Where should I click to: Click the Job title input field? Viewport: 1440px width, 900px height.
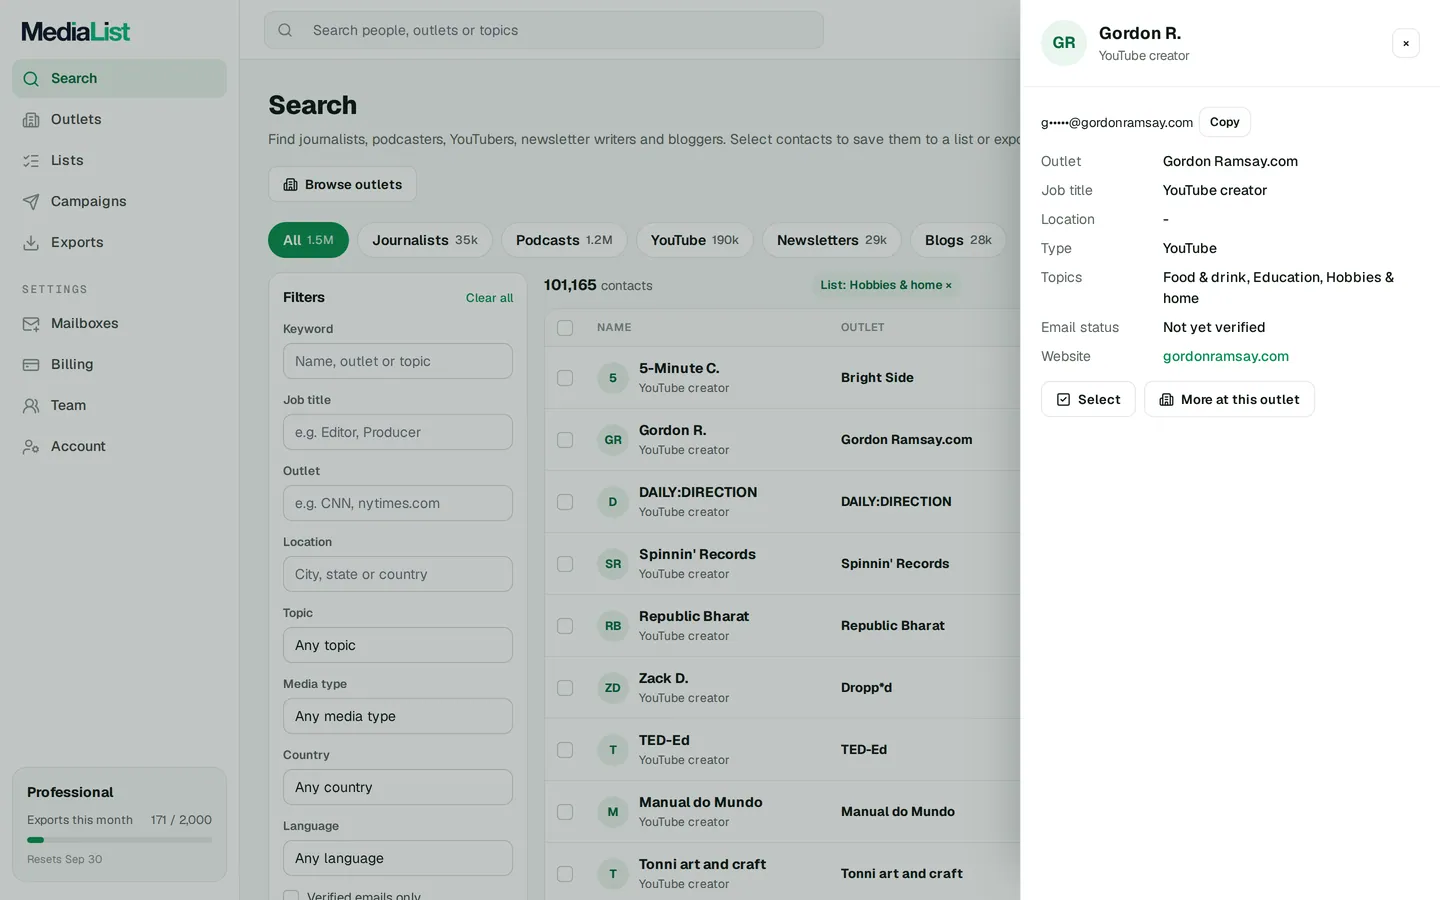point(398,432)
